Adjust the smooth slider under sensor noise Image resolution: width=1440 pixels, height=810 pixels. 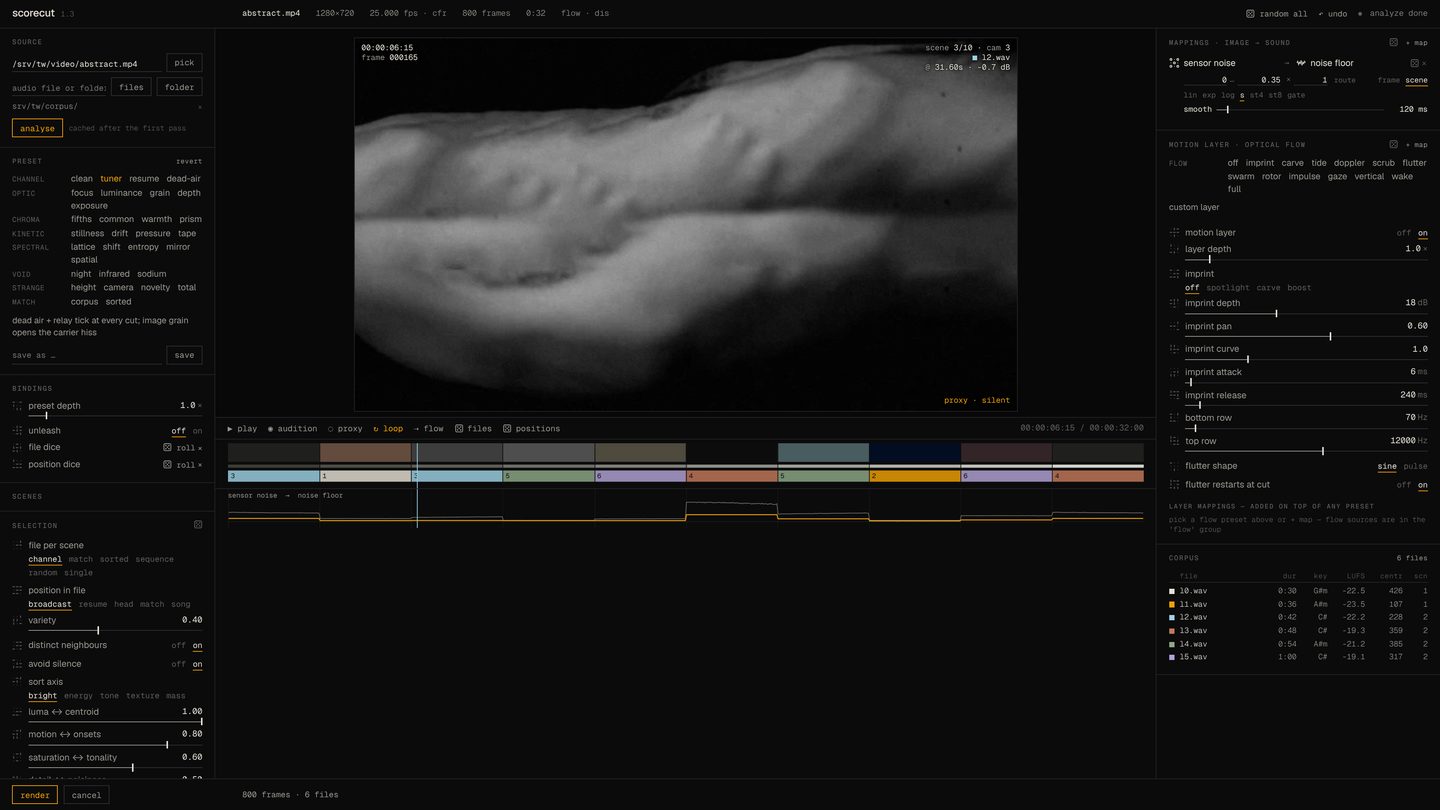1301,109
